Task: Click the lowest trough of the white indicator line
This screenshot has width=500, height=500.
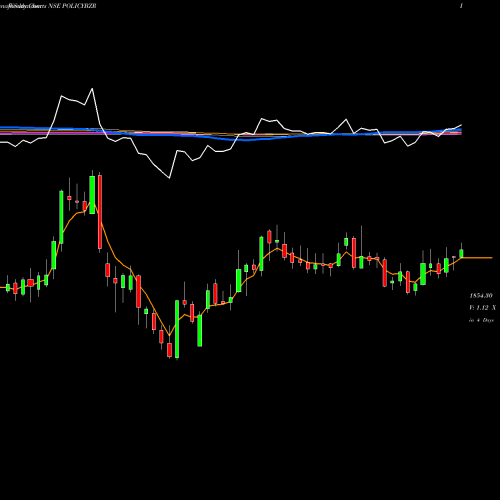Action: point(169,178)
